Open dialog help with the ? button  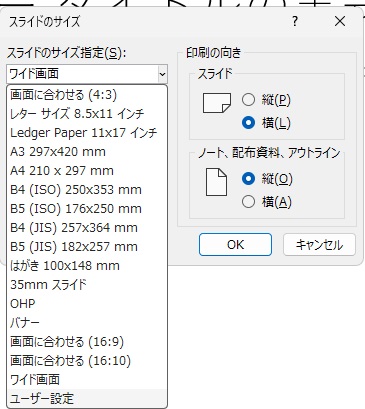[295, 22]
